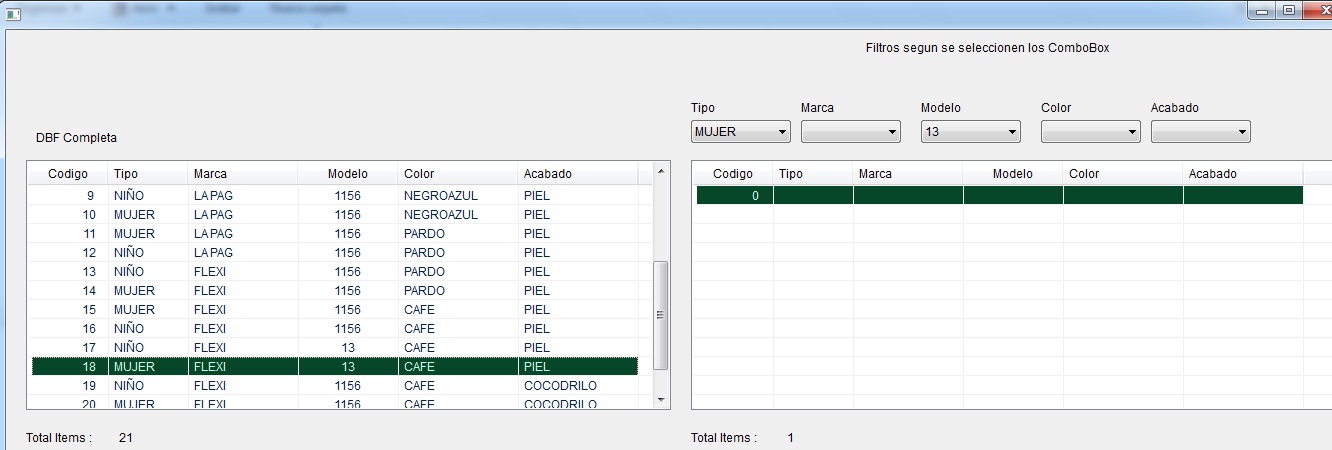Click highlighted Codigo 18 cell
Image resolution: width=1332 pixels, height=450 pixels.
pos(70,367)
